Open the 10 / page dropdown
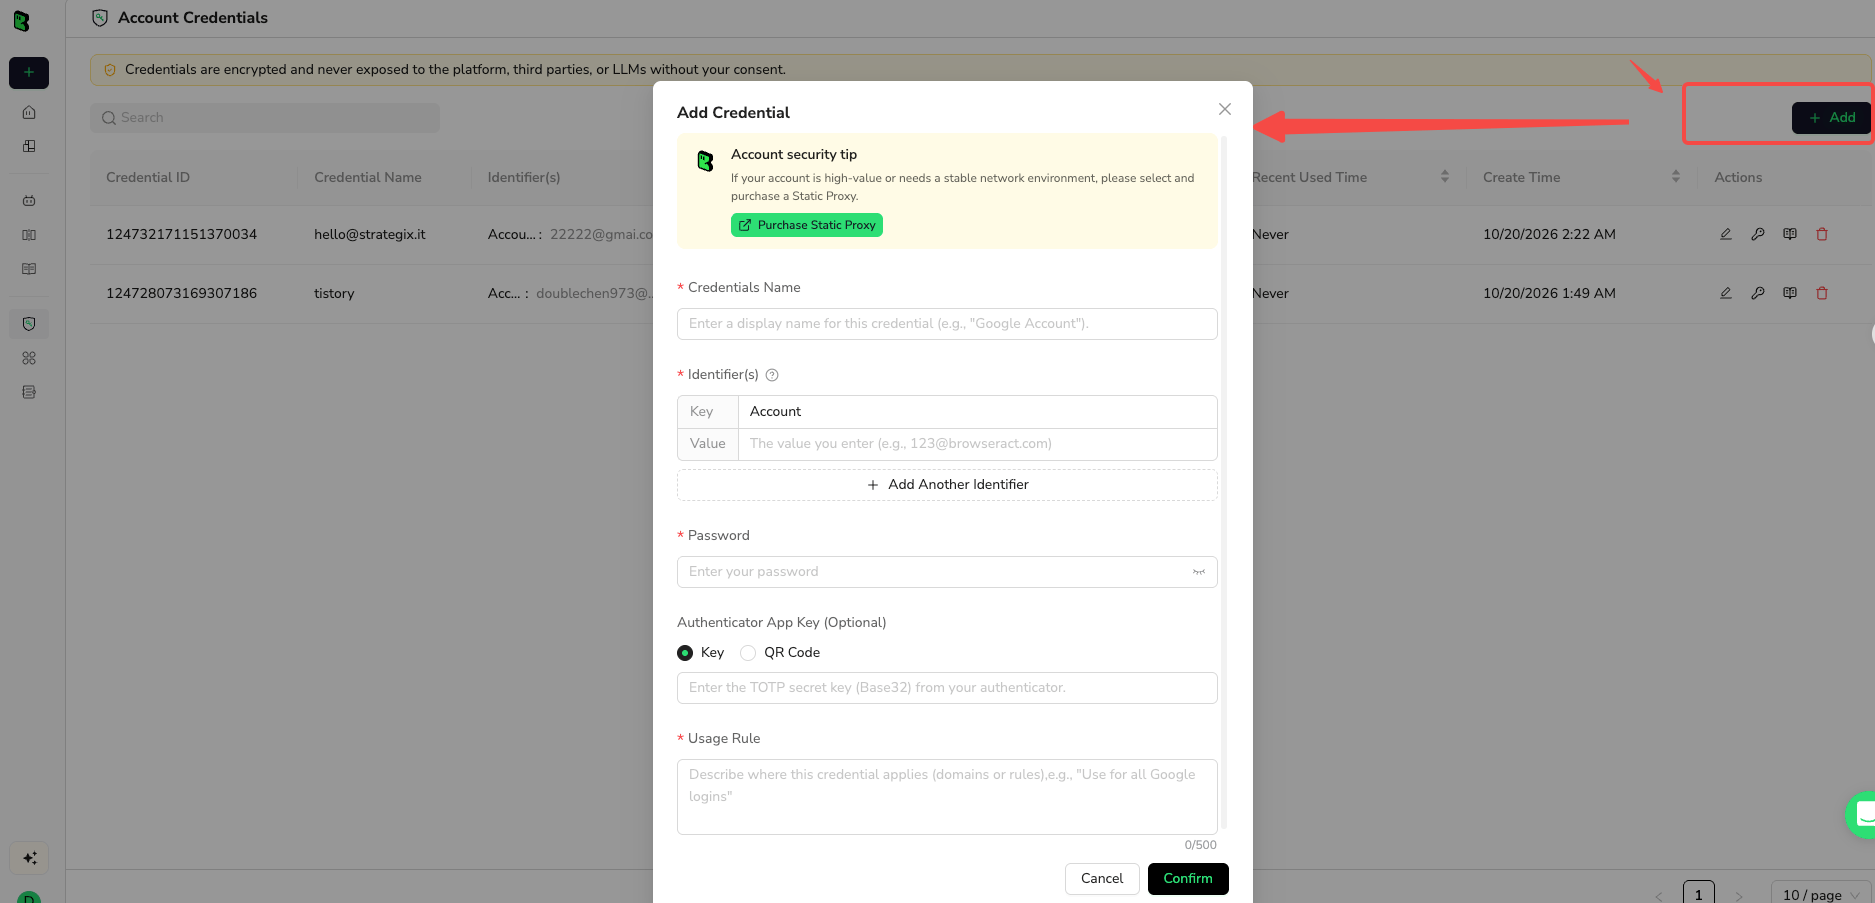Screen dimensions: 1875x903 pos(1821,894)
